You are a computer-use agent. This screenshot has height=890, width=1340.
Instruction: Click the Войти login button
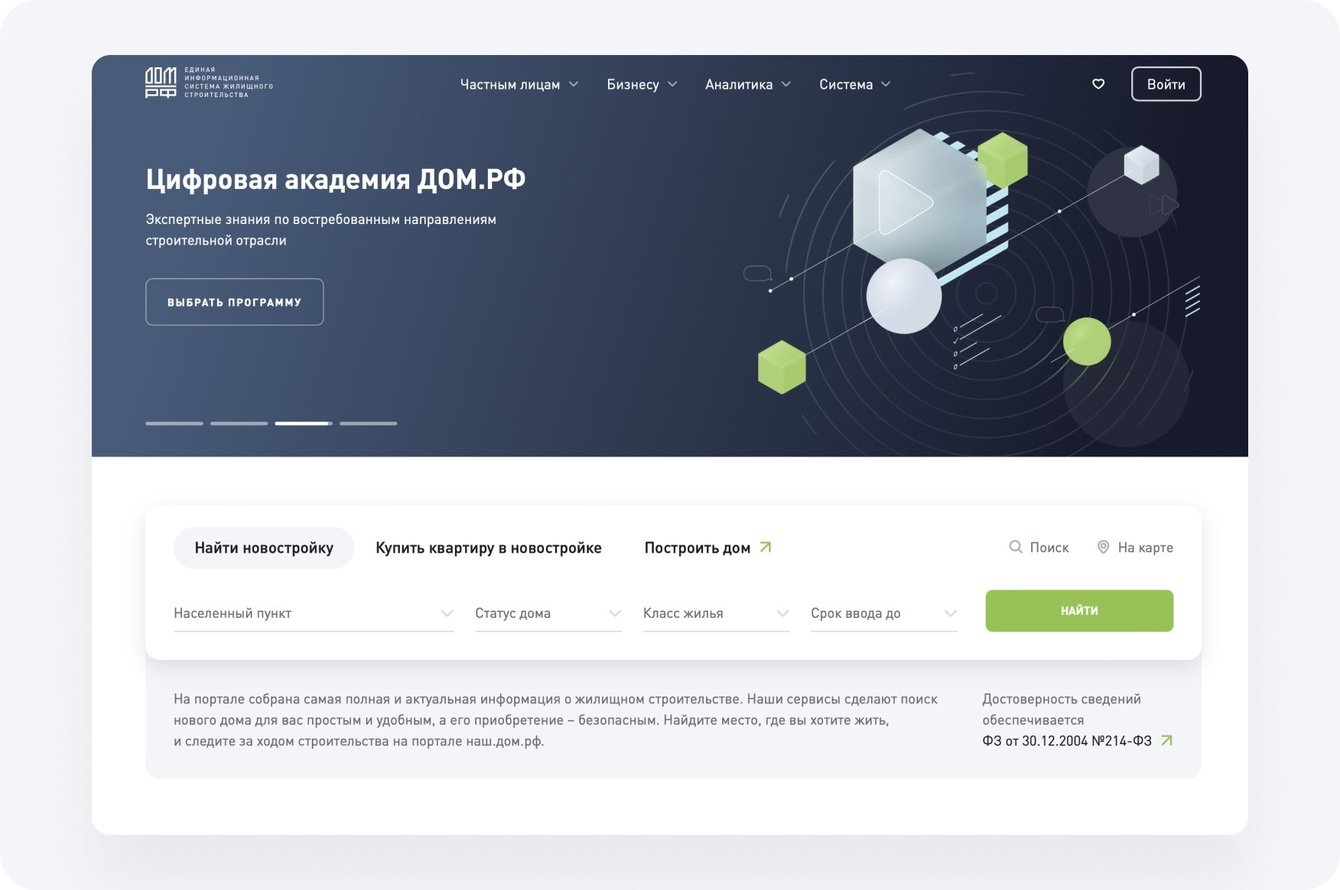coord(1166,84)
